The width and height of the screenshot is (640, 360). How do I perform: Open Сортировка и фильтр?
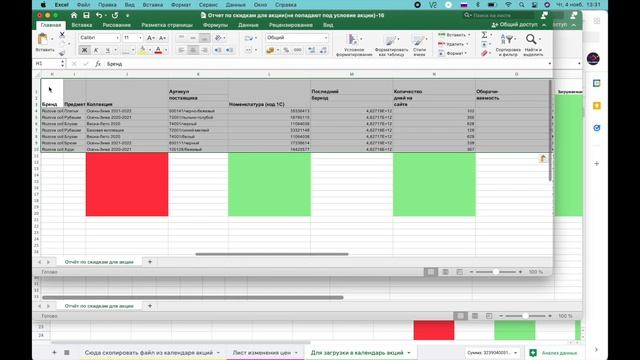(x=508, y=44)
